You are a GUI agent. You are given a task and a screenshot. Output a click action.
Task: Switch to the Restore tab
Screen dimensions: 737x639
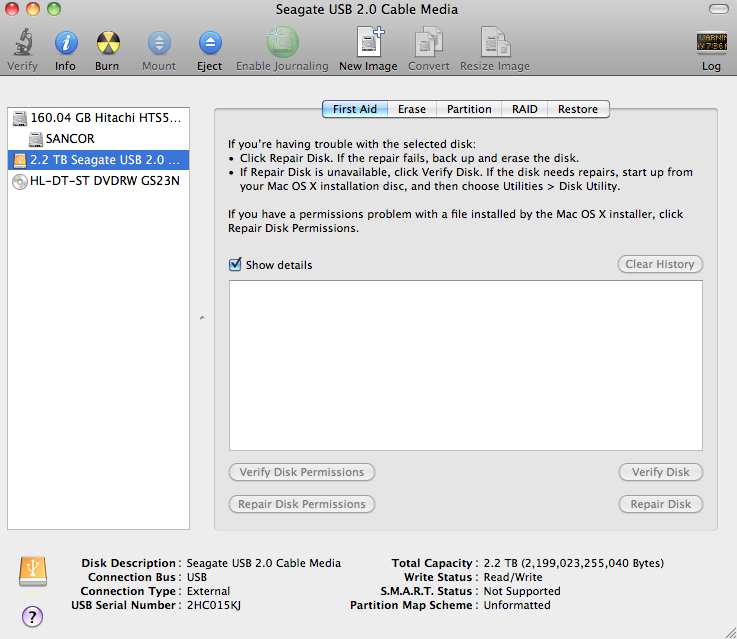[x=578, y=109]
